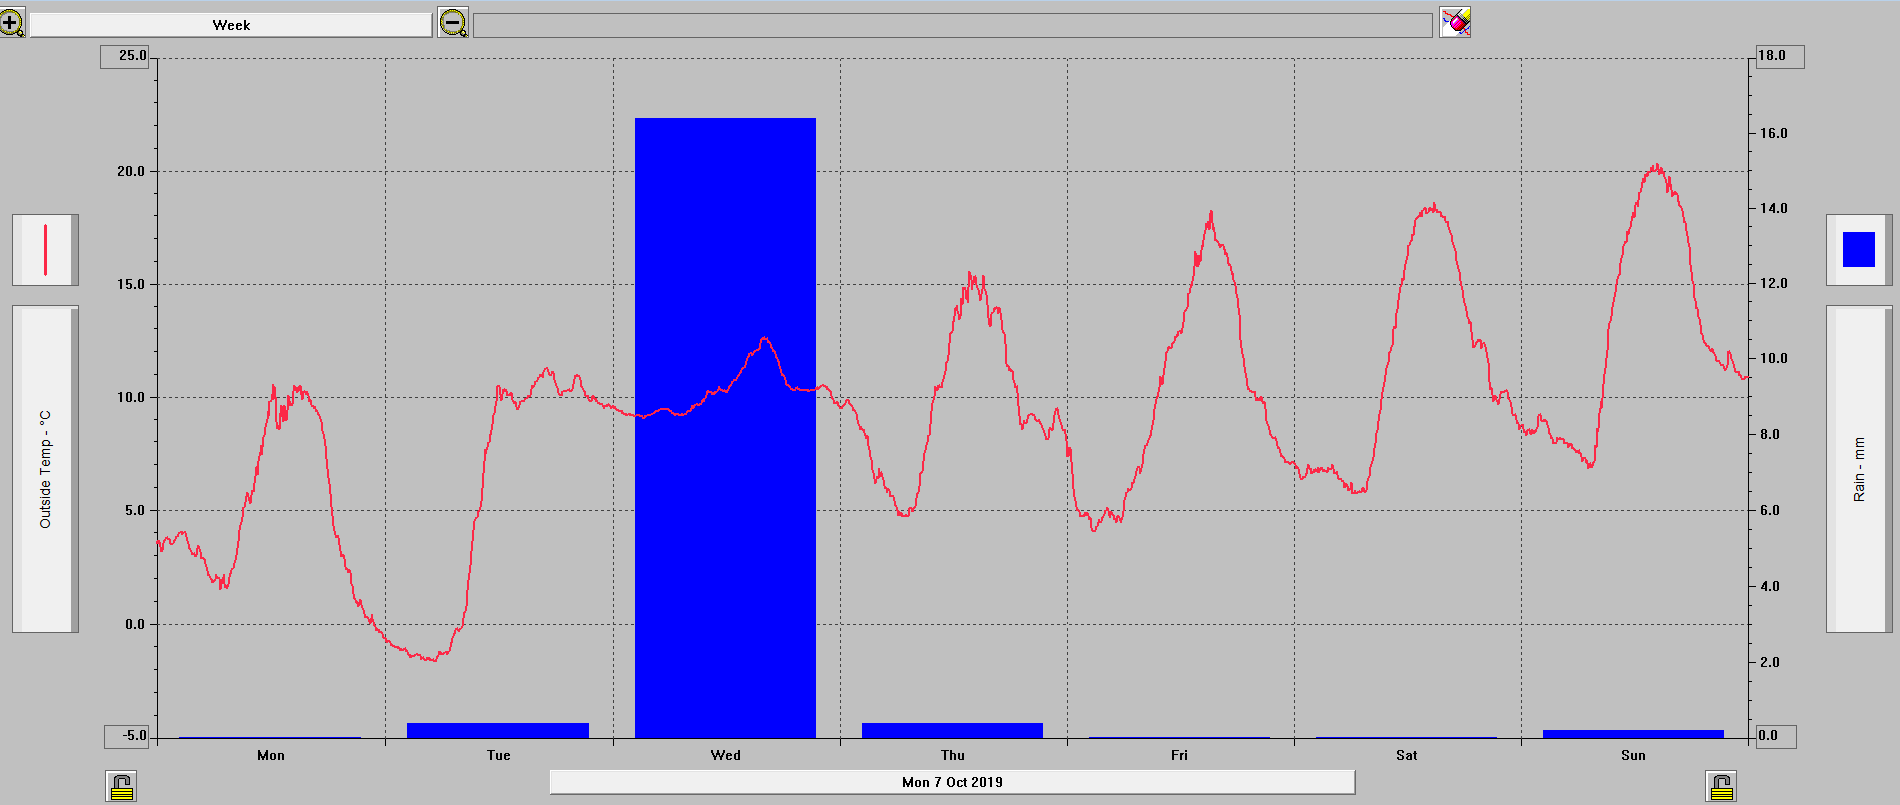
Task: Click the Sunday rain bar
Action: click(1633, 734)
